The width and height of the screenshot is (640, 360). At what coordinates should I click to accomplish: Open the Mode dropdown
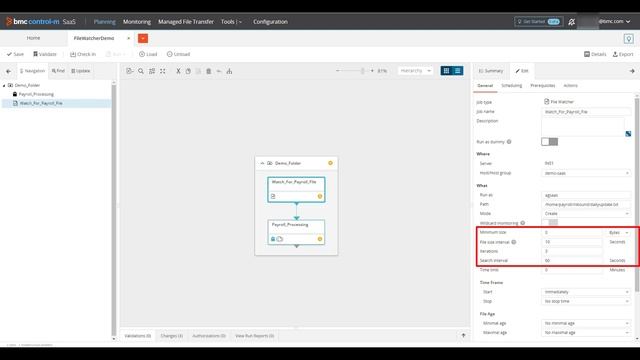[586, 213]
